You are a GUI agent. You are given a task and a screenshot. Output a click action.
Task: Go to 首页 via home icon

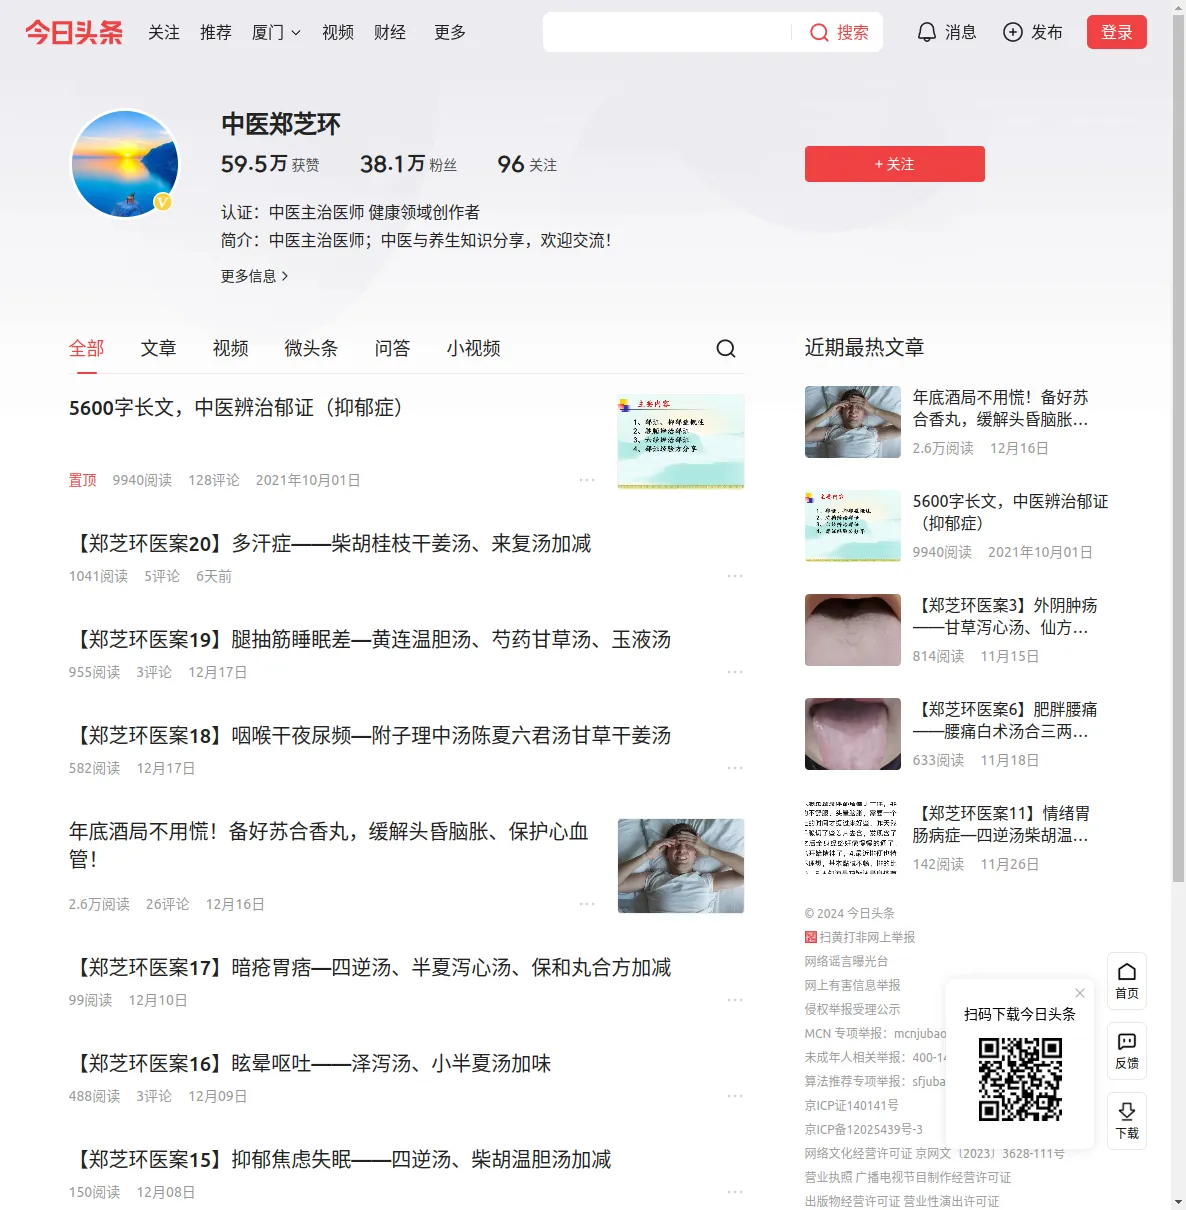coord(1127,981)
